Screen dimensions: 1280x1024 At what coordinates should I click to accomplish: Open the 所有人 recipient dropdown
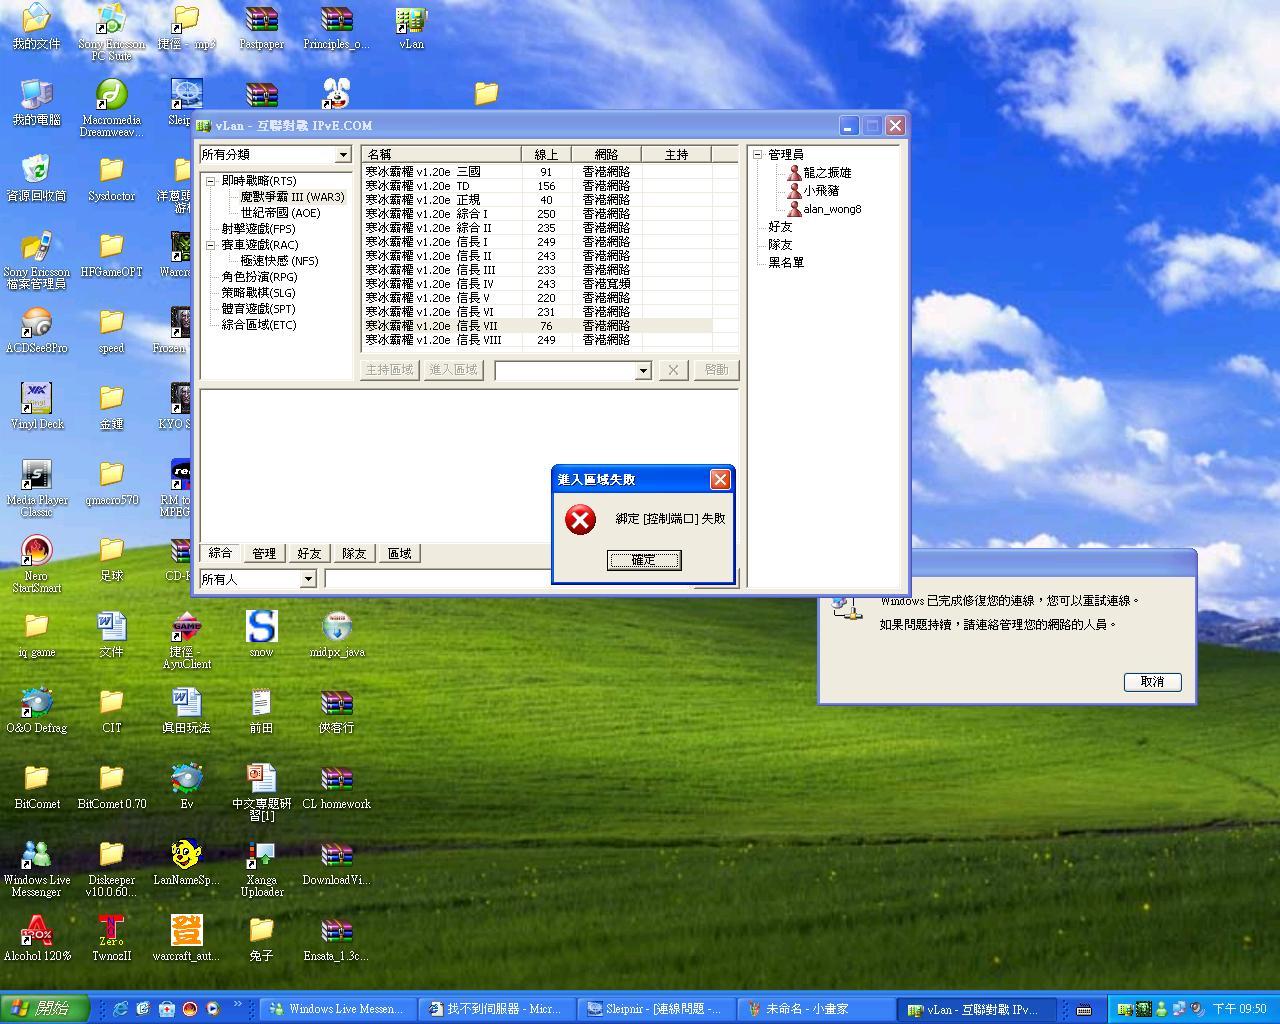308,579
